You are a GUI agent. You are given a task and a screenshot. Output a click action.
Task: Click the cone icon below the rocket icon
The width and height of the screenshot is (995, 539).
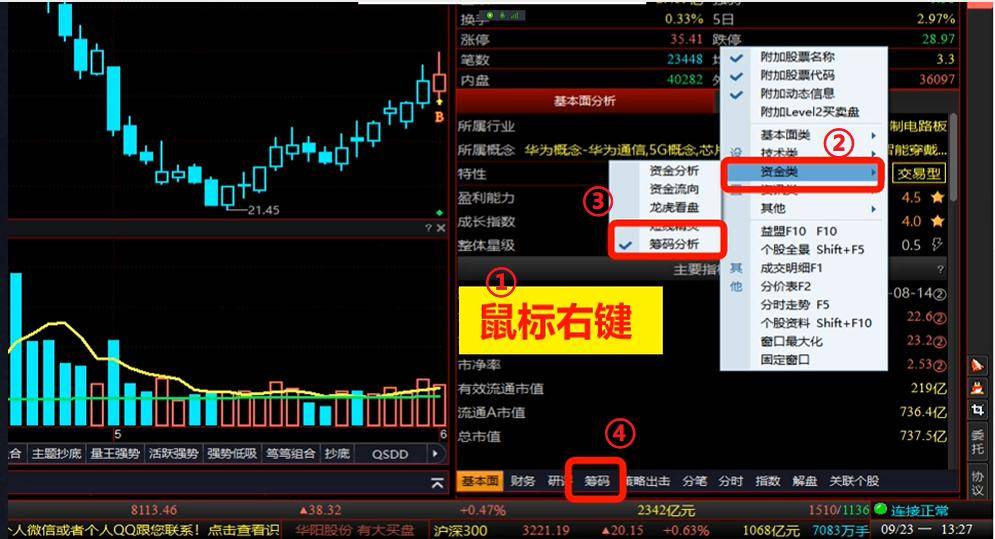977,387
